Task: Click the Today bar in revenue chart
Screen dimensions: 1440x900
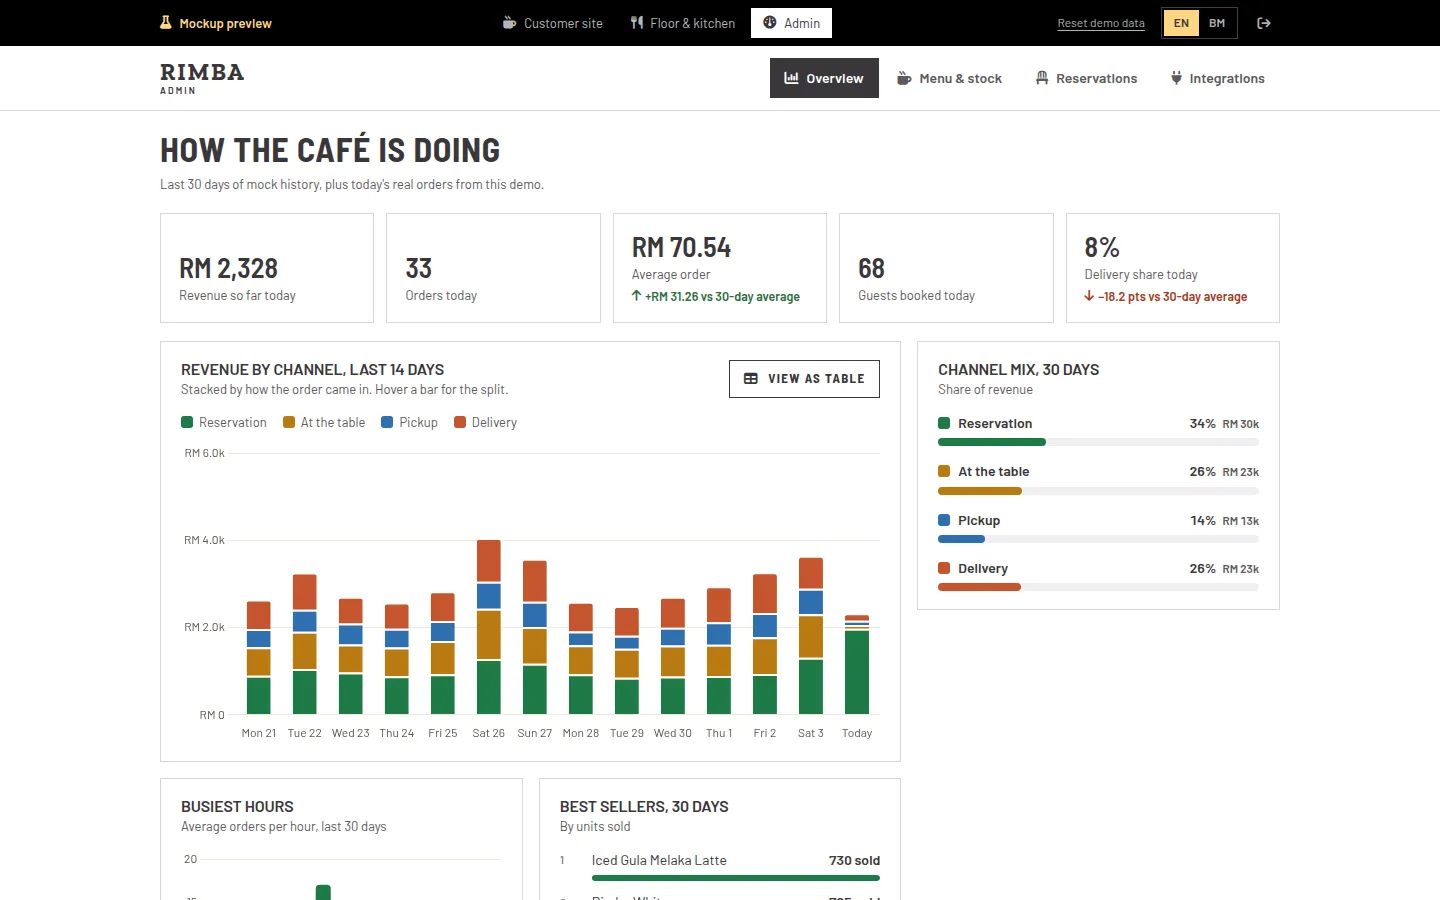Action: click(857, 664)
